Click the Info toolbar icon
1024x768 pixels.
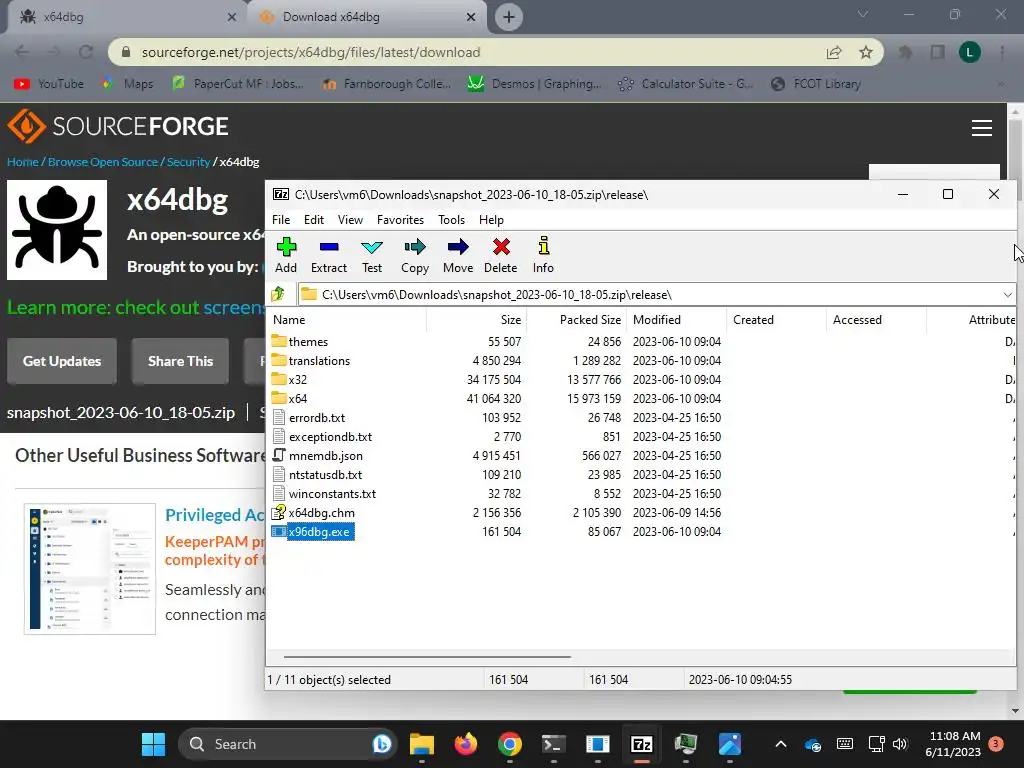(543, 255)
